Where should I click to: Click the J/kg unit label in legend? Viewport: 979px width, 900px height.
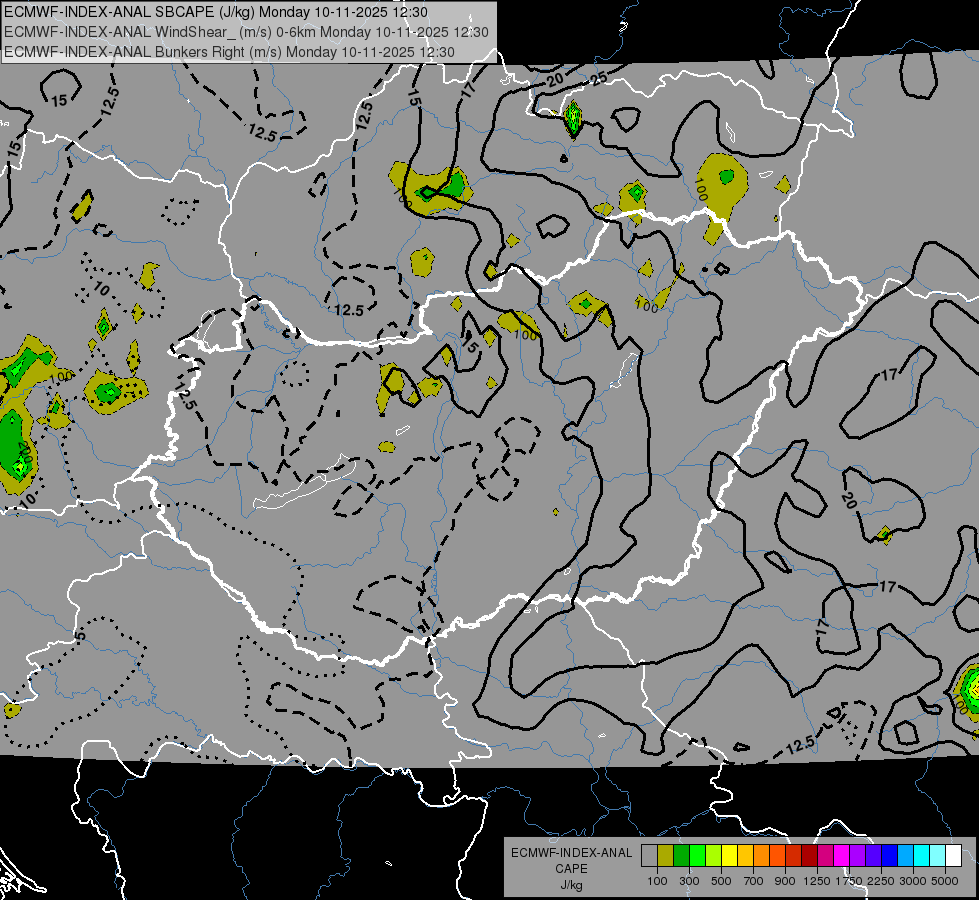point(571,885)
